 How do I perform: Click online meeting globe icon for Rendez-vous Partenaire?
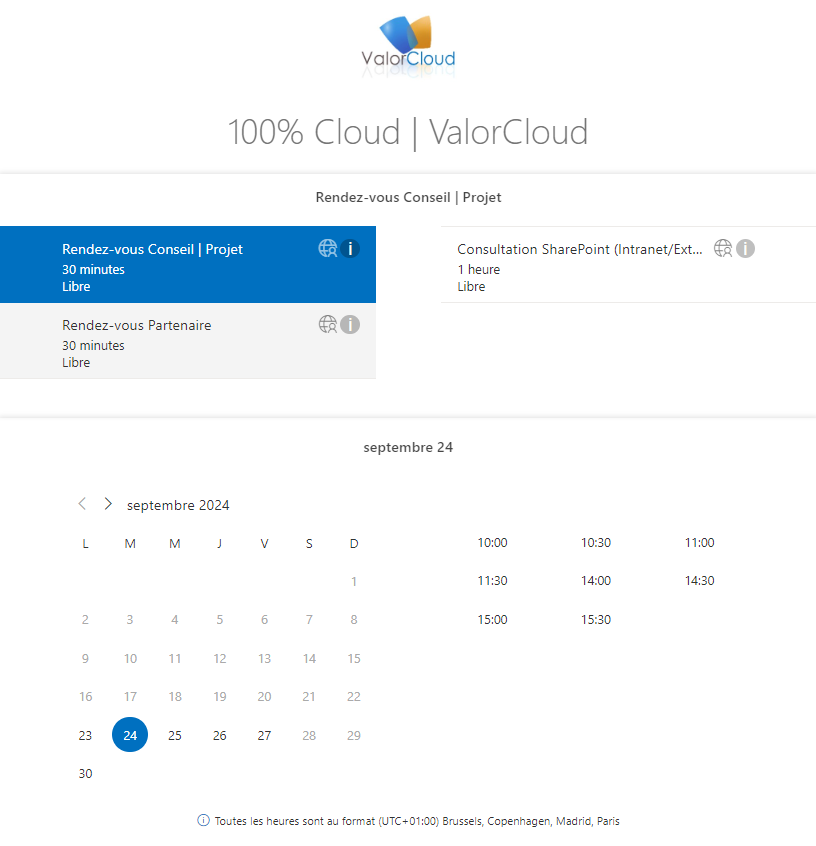(x=328, y=325)
